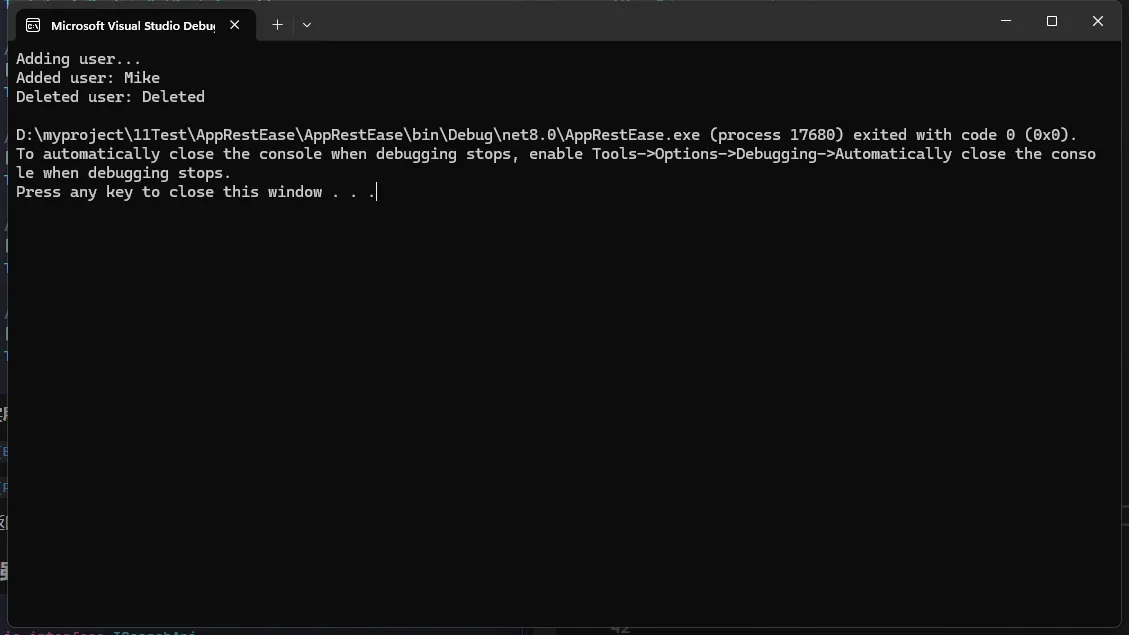Click the "le when debugging stops." line

[123, 173]
